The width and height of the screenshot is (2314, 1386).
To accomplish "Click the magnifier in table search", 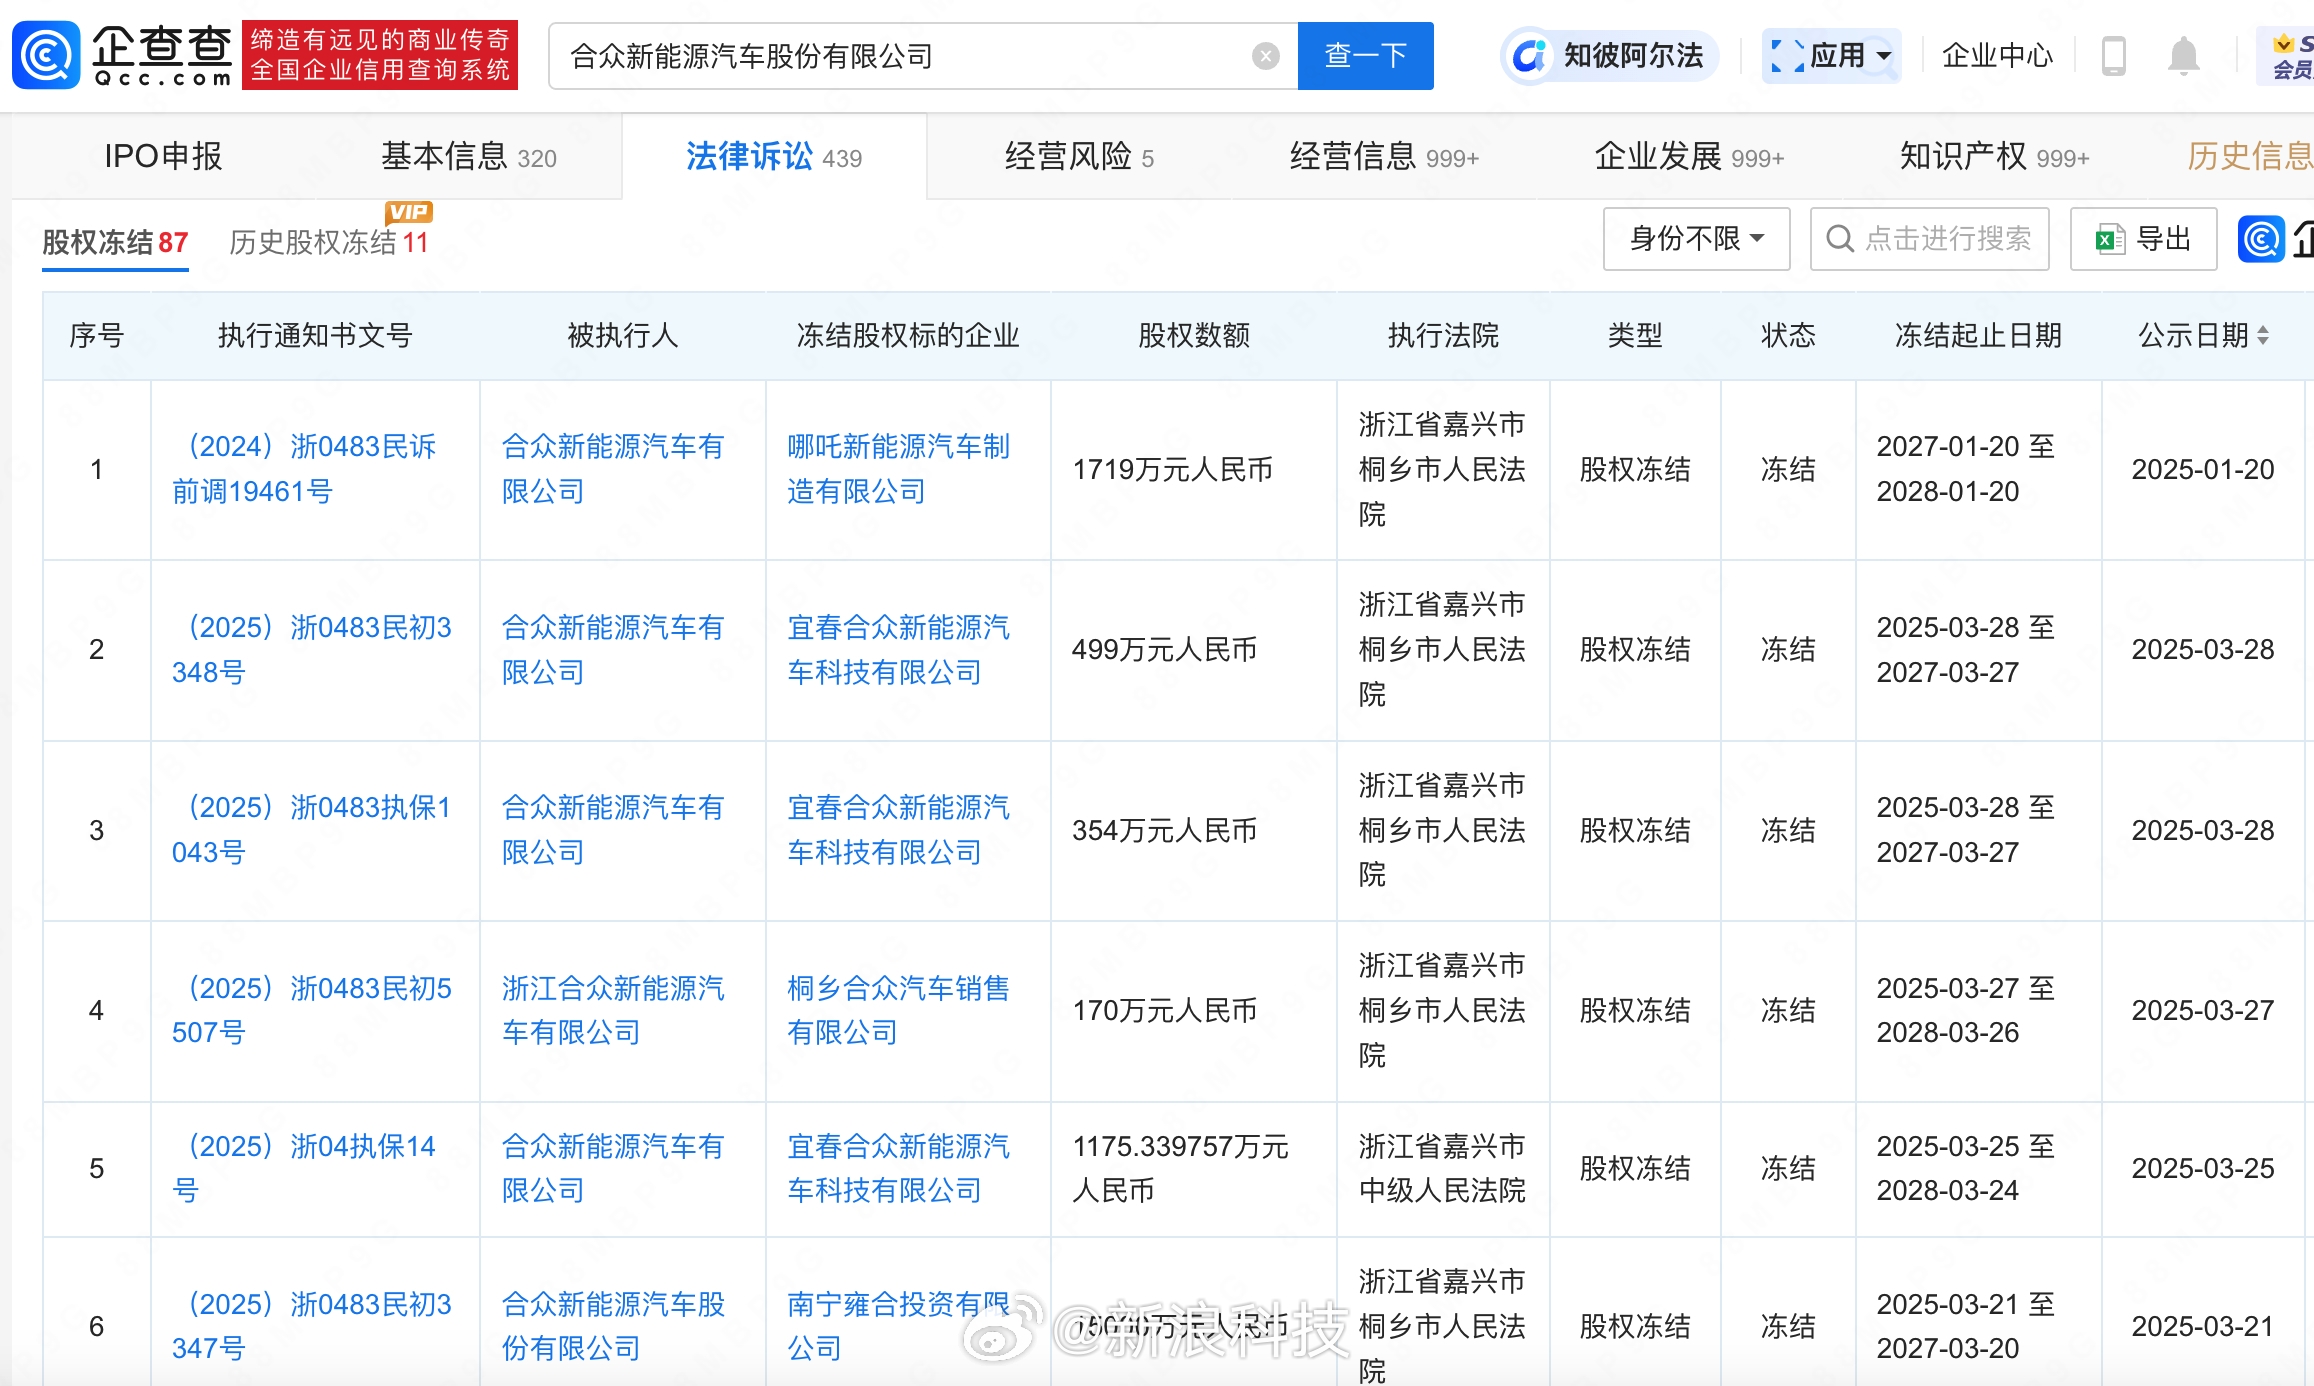I will pyautogui.click(x=1839, y=239).
